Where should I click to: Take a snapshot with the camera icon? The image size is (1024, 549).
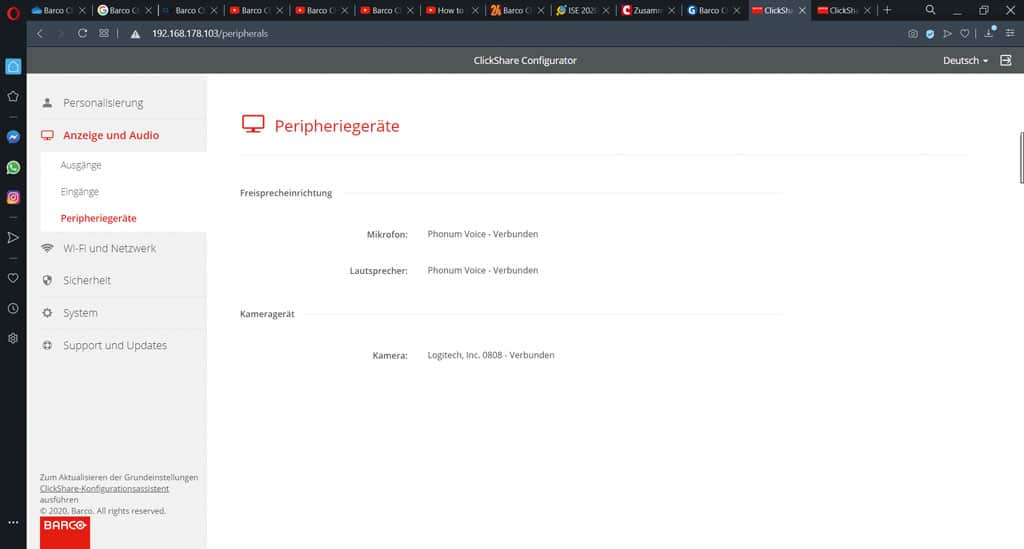[912, 34]
